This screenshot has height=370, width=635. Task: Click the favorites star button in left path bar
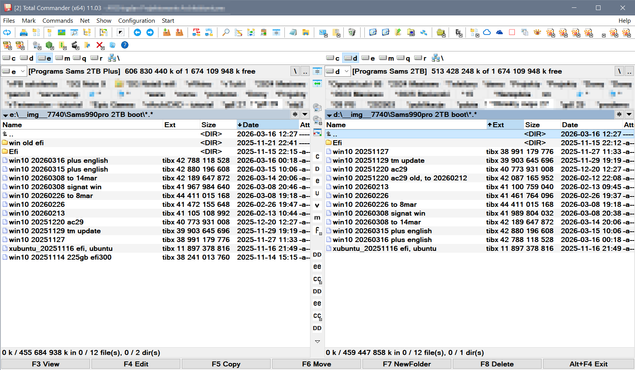point(295,115)
